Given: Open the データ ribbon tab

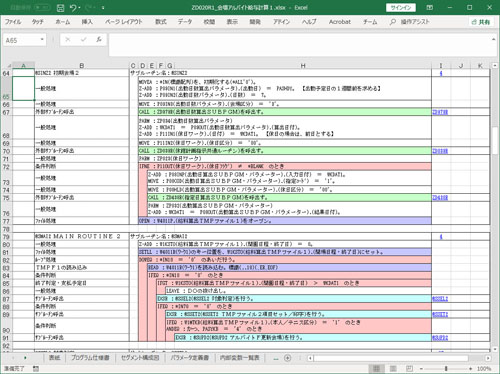Looking at the screenshot, I should coord(185,22).
